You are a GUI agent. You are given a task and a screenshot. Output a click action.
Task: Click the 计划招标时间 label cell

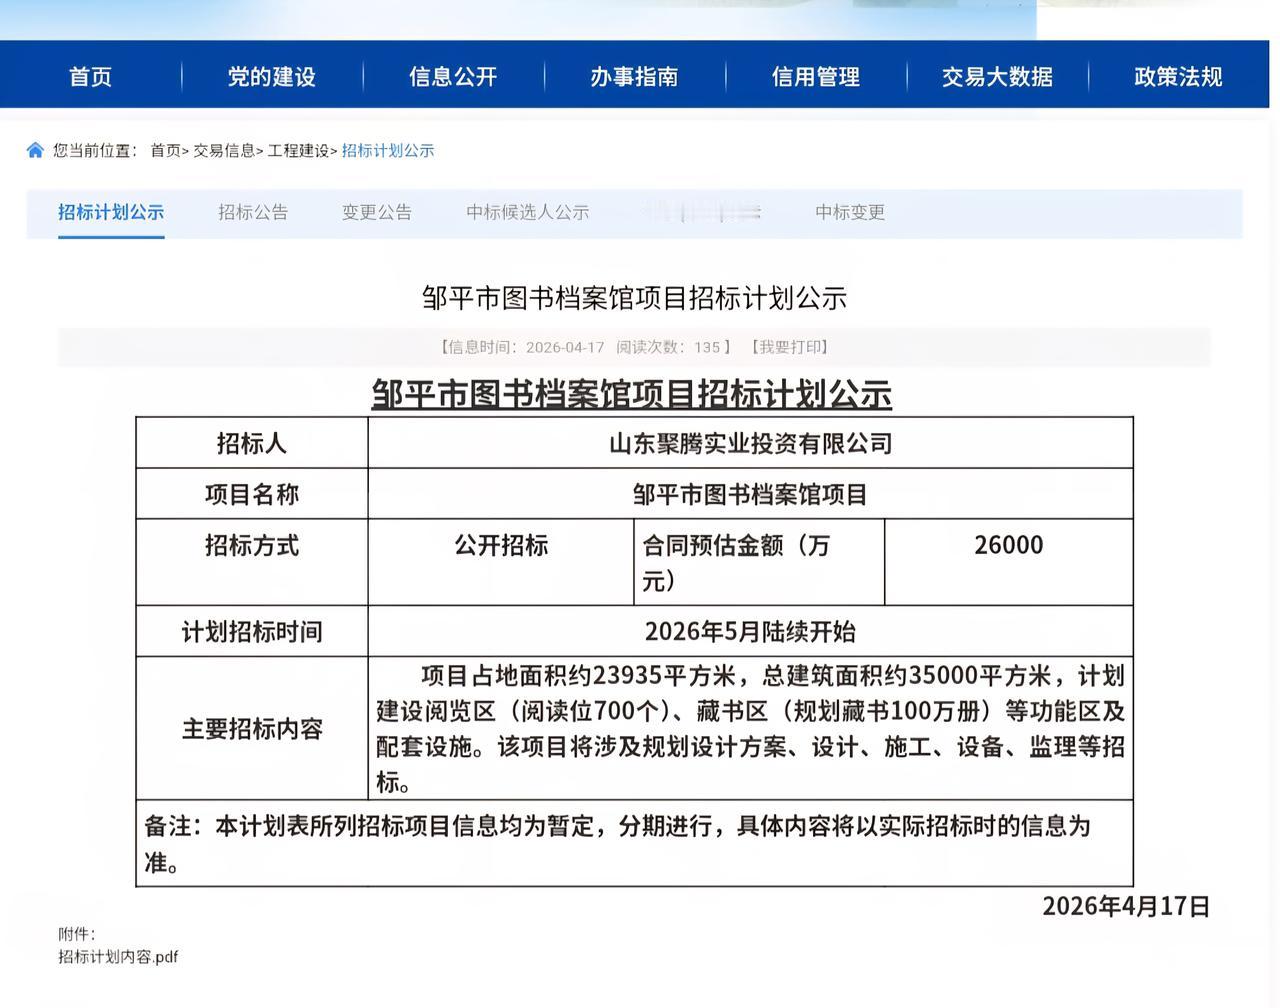pos(252,632)
